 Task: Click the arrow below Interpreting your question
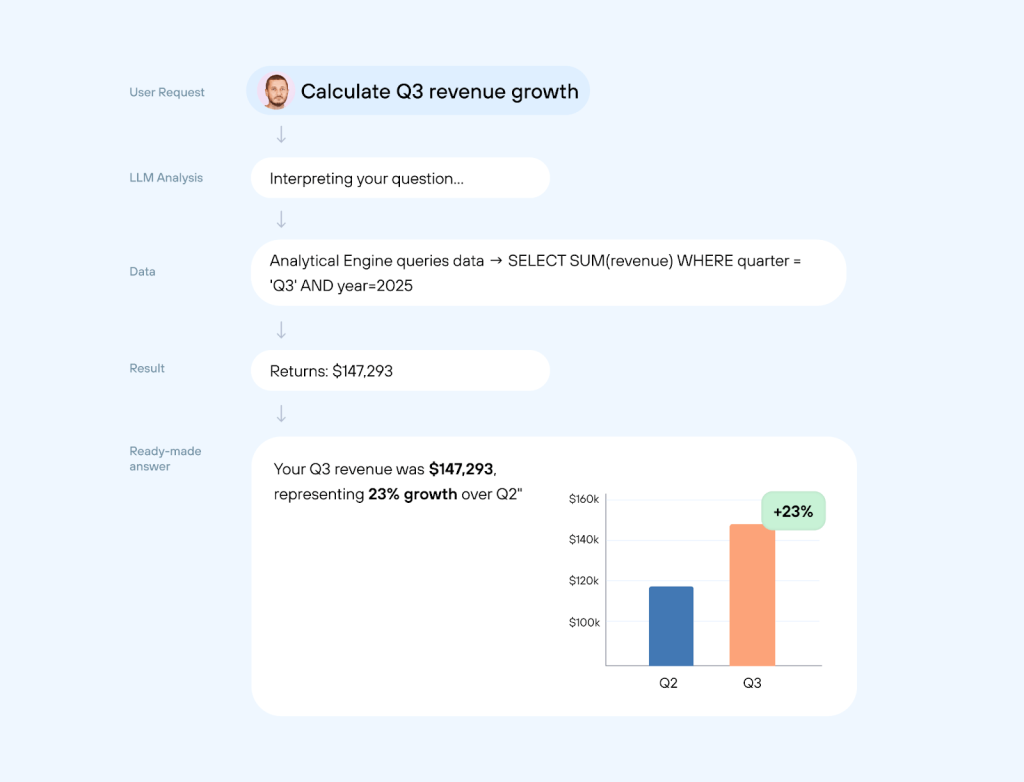pos(281,219)
